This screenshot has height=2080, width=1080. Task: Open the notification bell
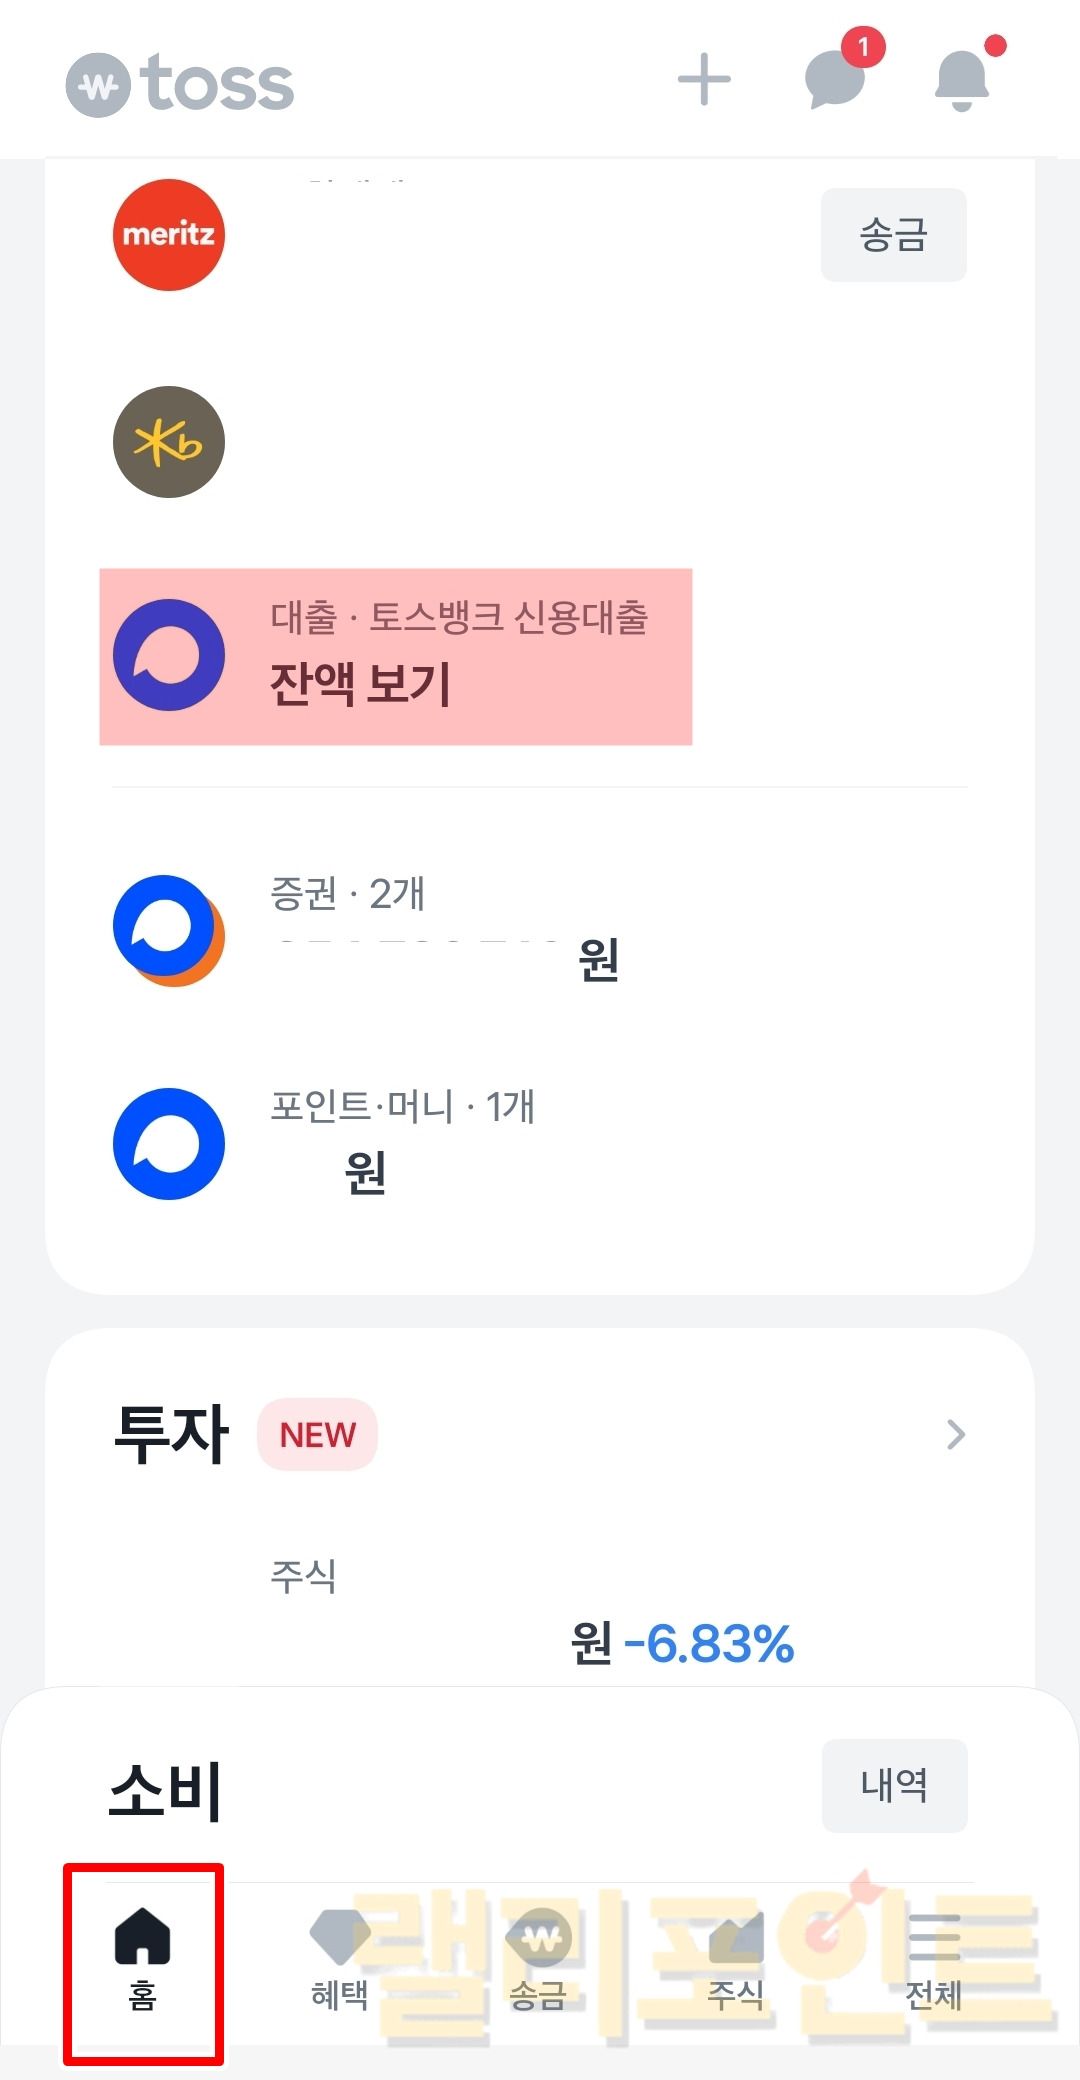962,80
